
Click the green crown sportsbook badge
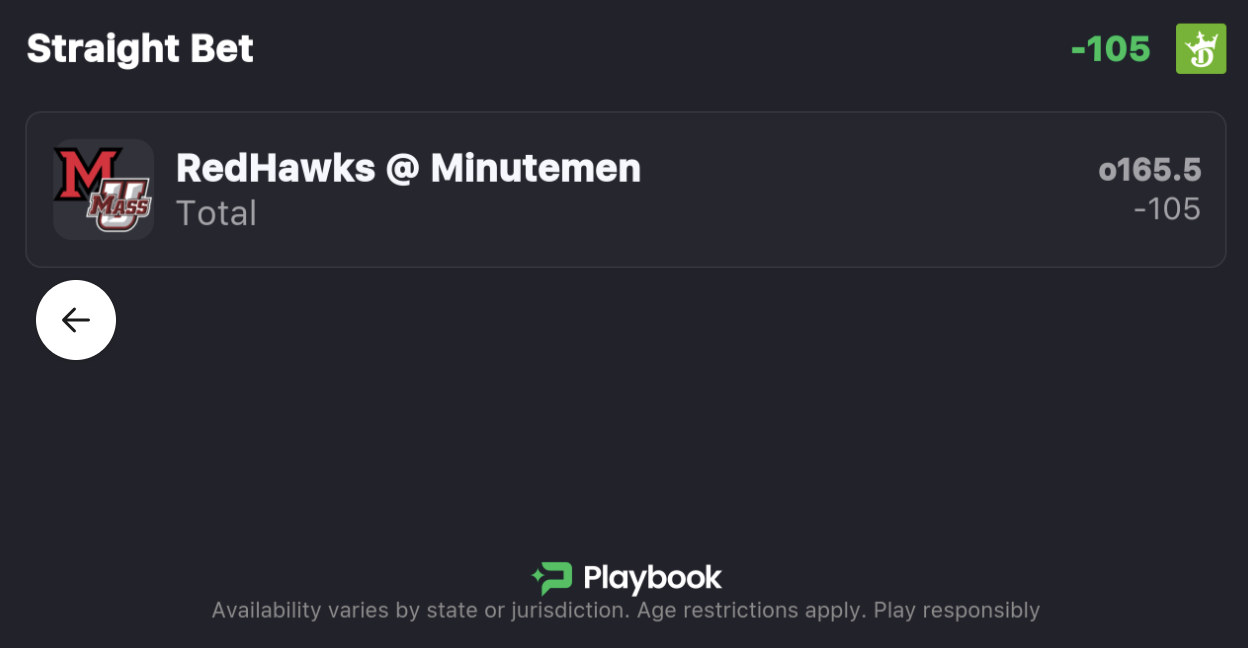(x=1200, y=49)
